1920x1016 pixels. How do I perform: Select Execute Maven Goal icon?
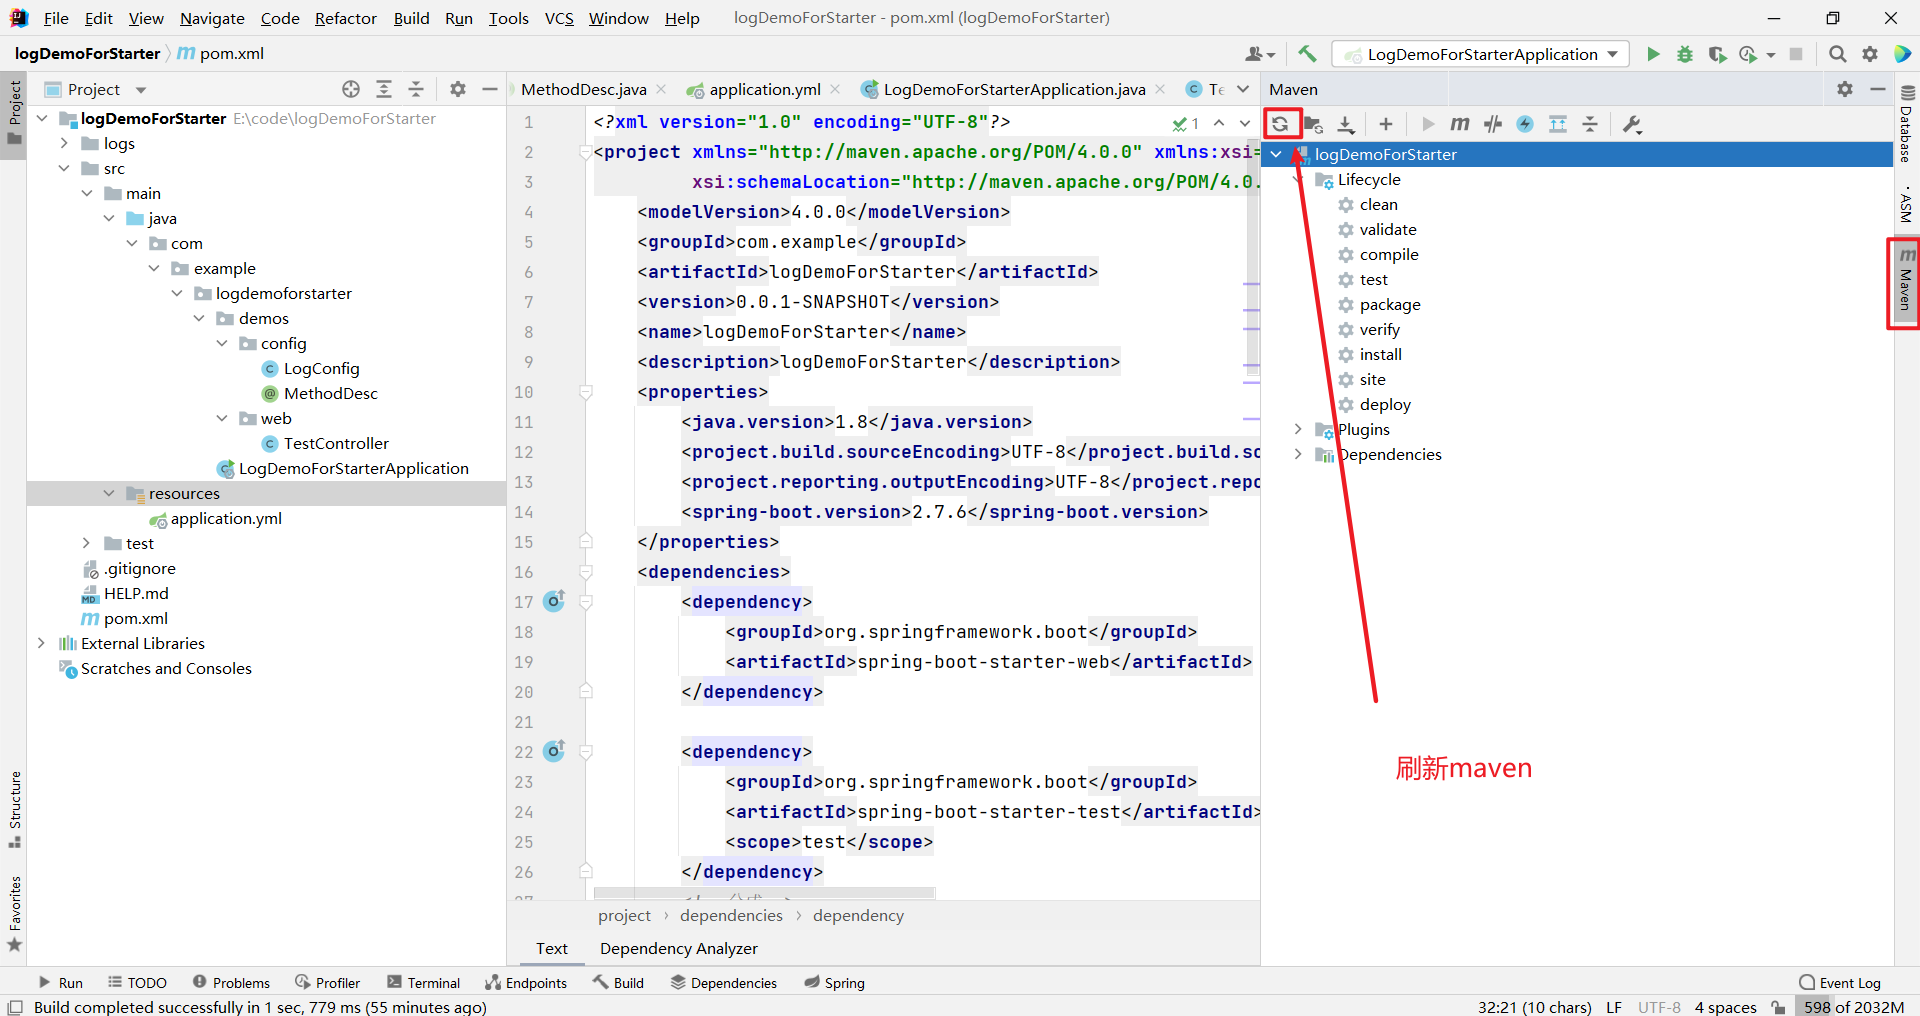click(1459, 124)
